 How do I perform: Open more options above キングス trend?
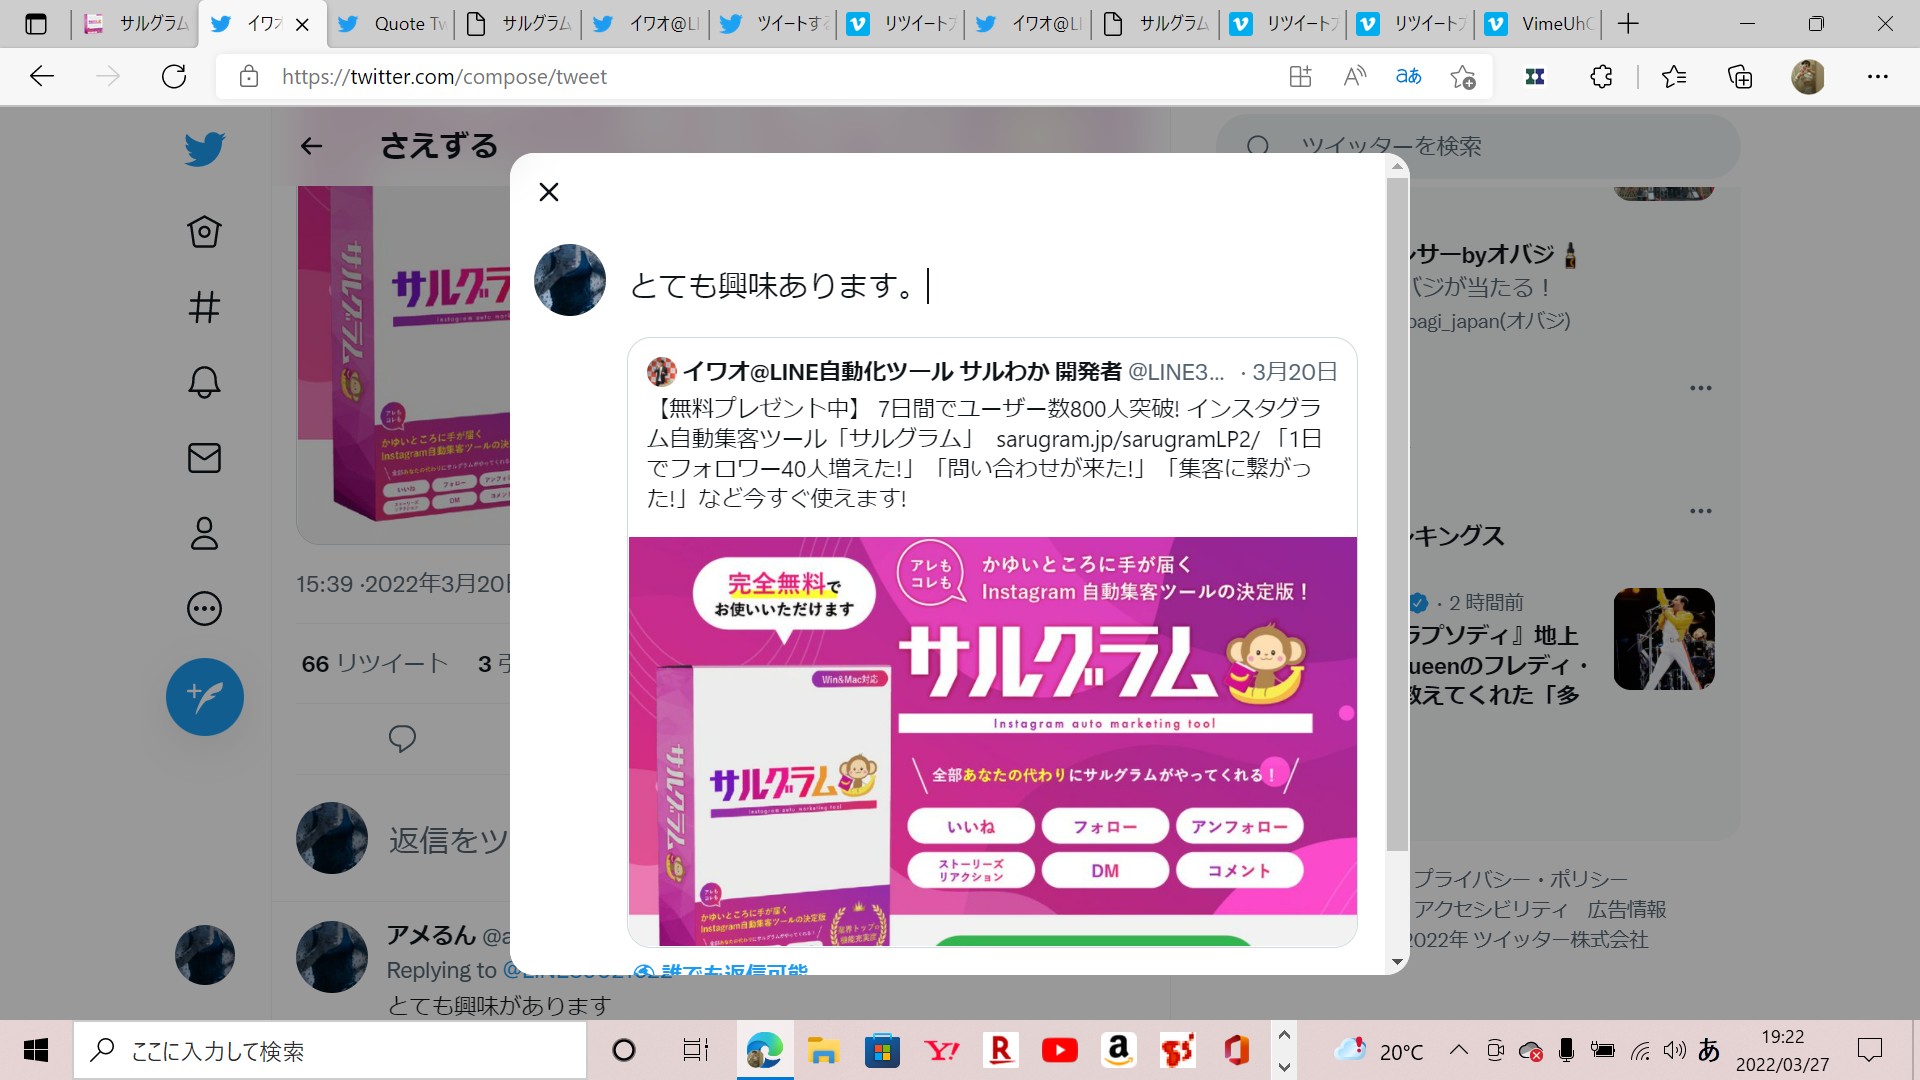[1701, 511]
